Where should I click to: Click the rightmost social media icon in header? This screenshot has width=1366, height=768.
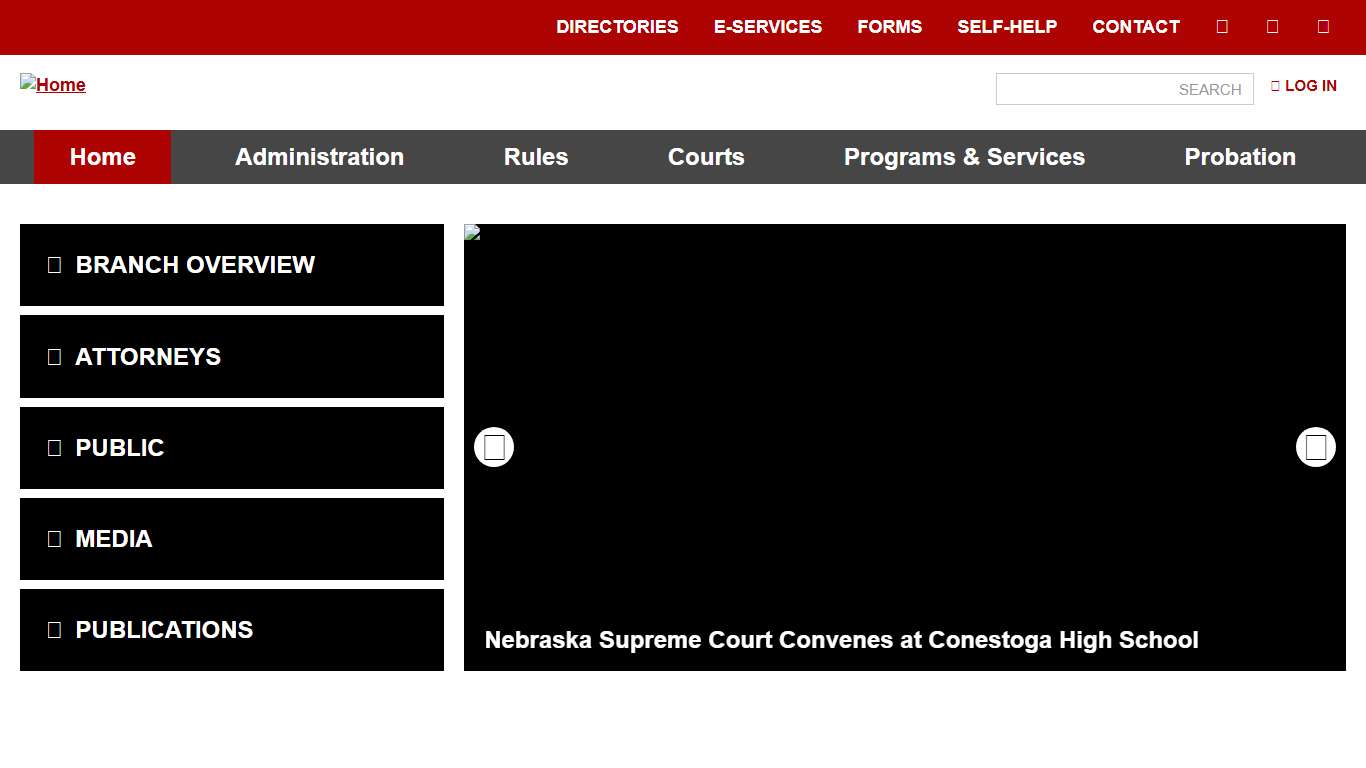(1322, 26)
